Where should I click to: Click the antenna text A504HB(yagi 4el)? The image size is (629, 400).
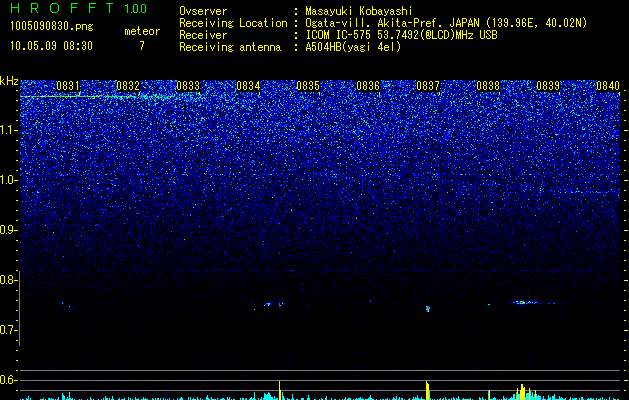(x=353, y=47)
